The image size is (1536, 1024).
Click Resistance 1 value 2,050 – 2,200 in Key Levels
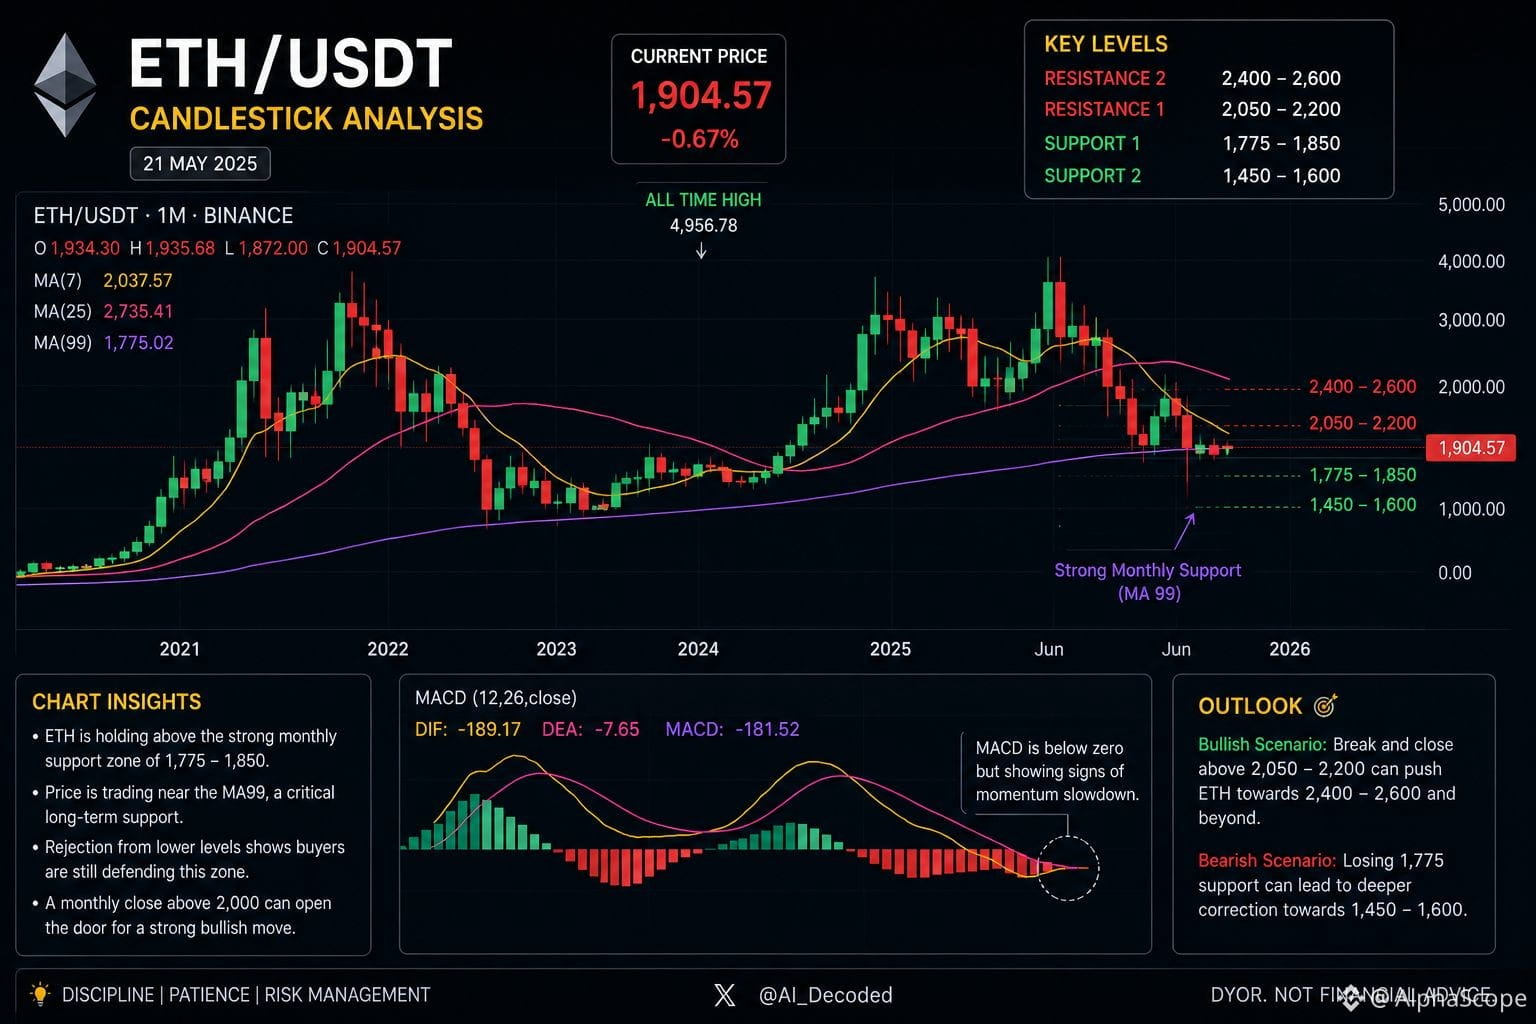1281,109
